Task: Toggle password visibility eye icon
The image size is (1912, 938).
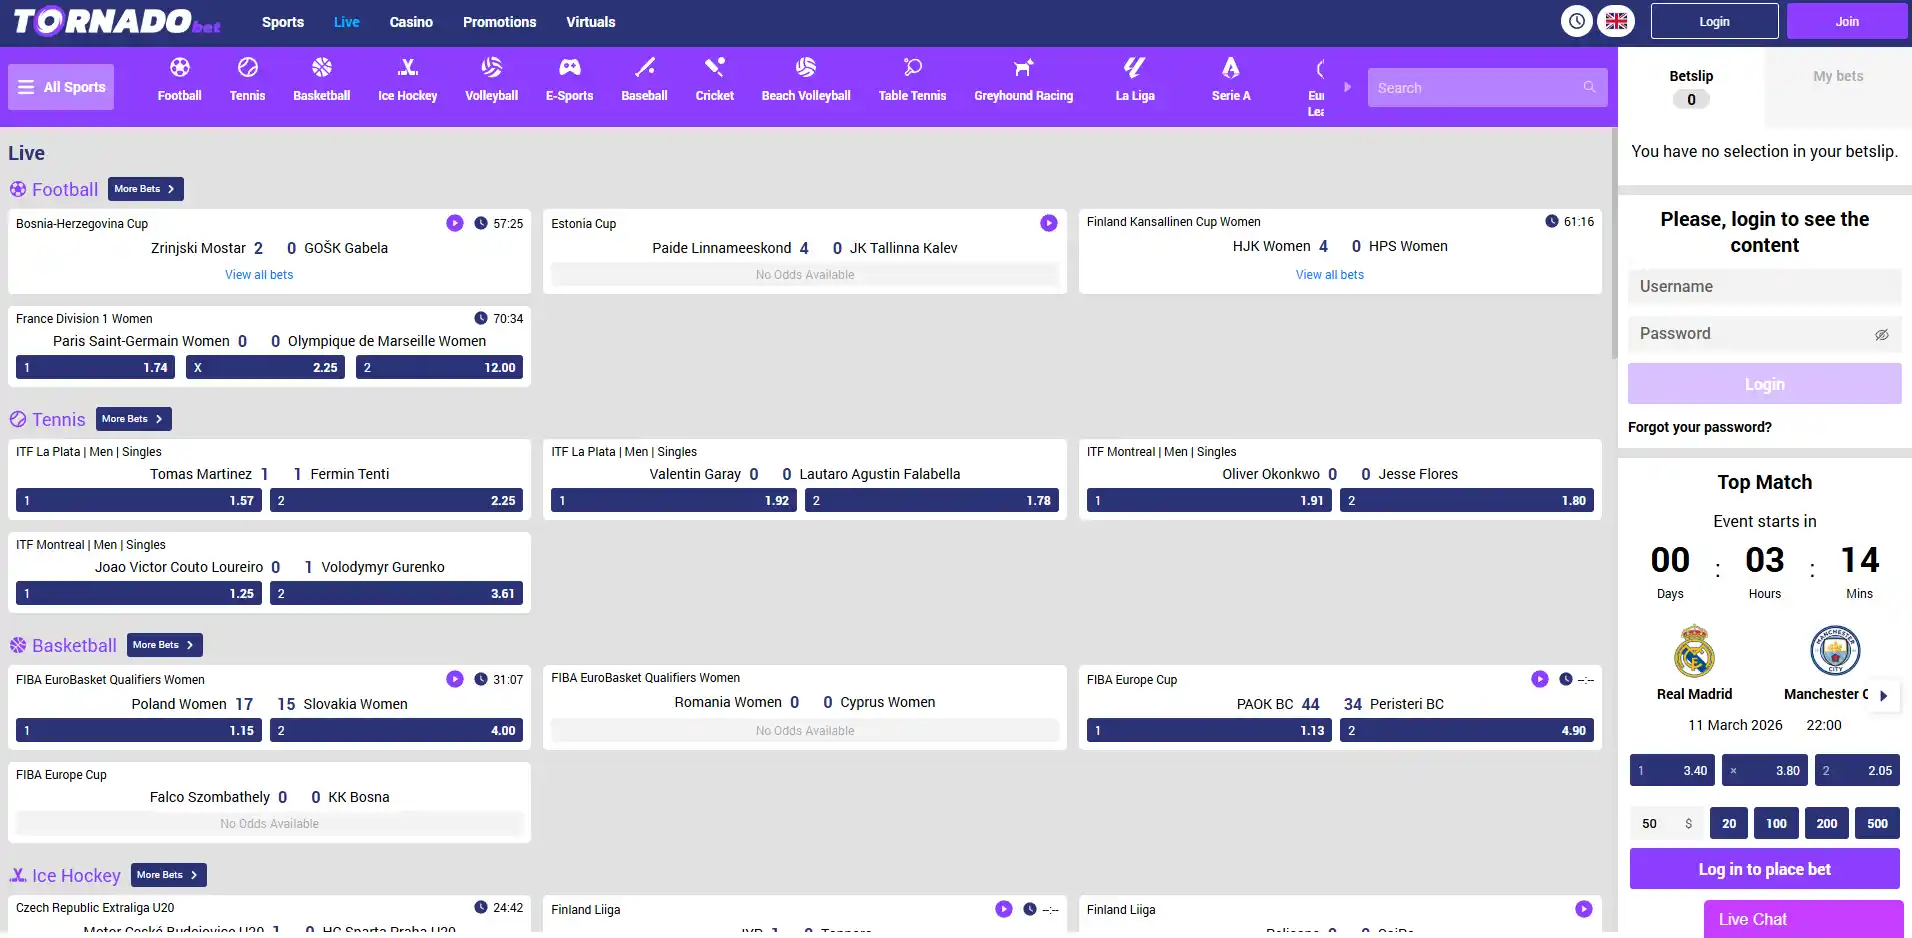Action: (x=1881, y=335)
